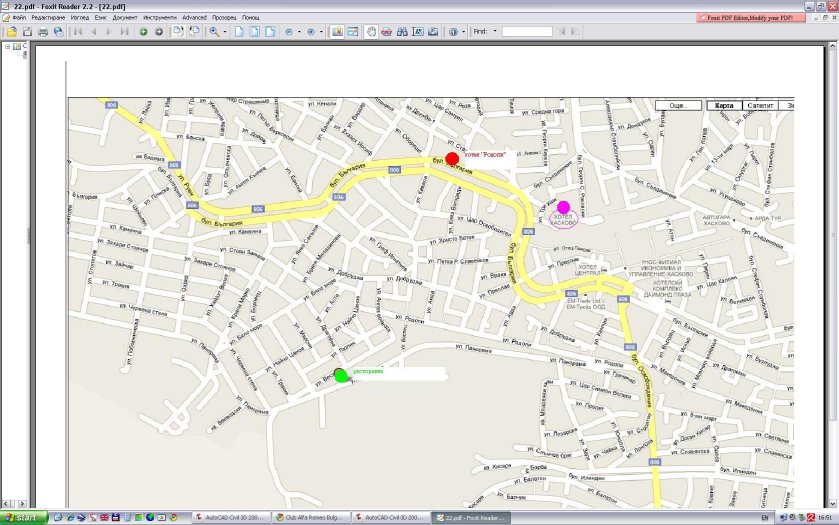Click the Карта map view button

(x=724, y=105)
